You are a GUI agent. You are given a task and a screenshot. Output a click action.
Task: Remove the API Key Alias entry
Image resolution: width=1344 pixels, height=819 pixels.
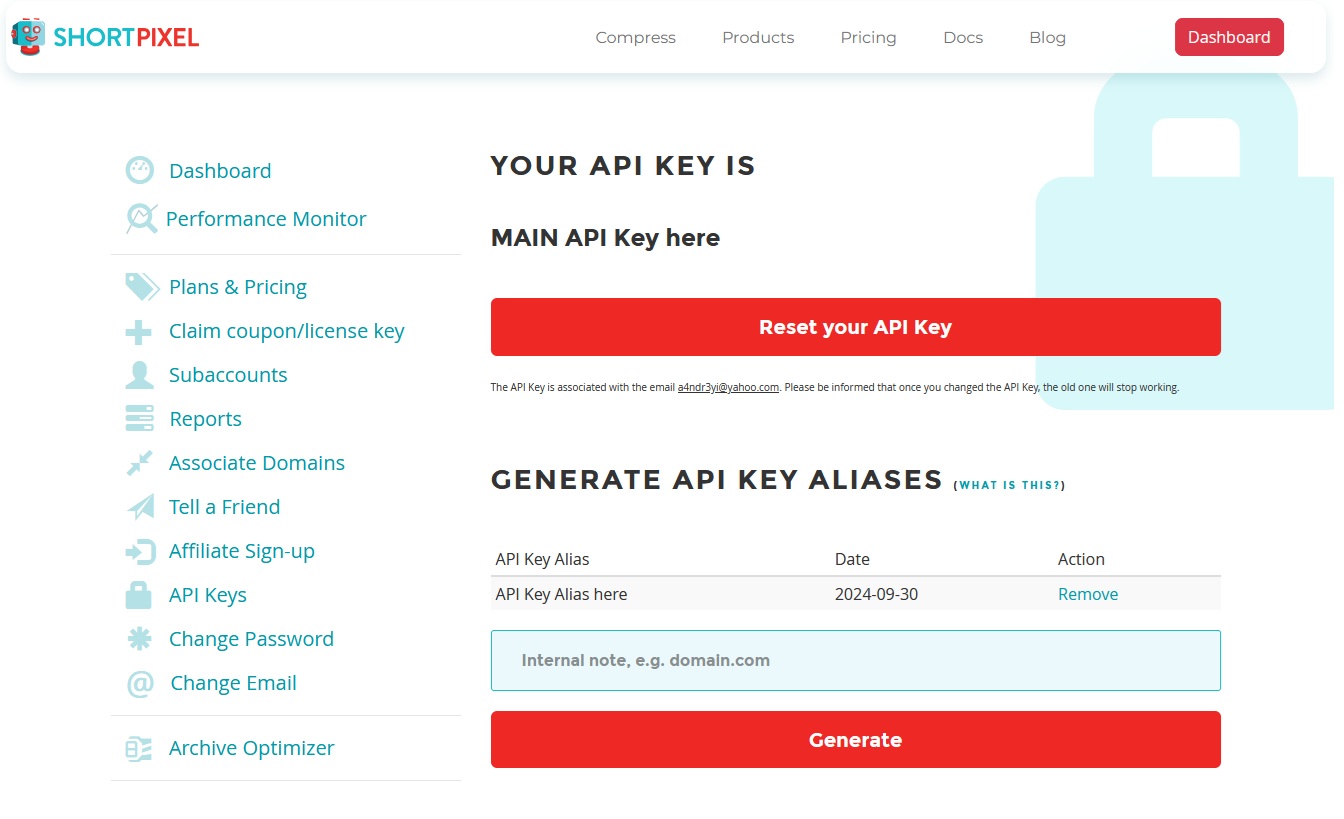point(1088,594)
